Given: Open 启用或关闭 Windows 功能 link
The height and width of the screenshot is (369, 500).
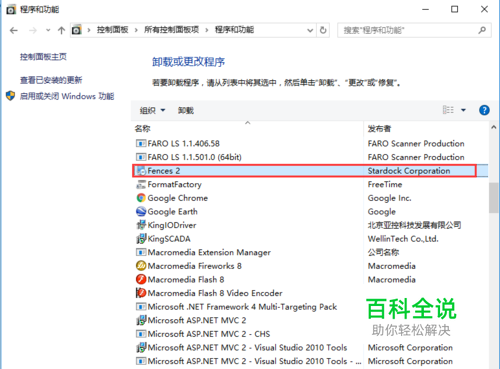Looking at the screenshot, I should 67,96.
